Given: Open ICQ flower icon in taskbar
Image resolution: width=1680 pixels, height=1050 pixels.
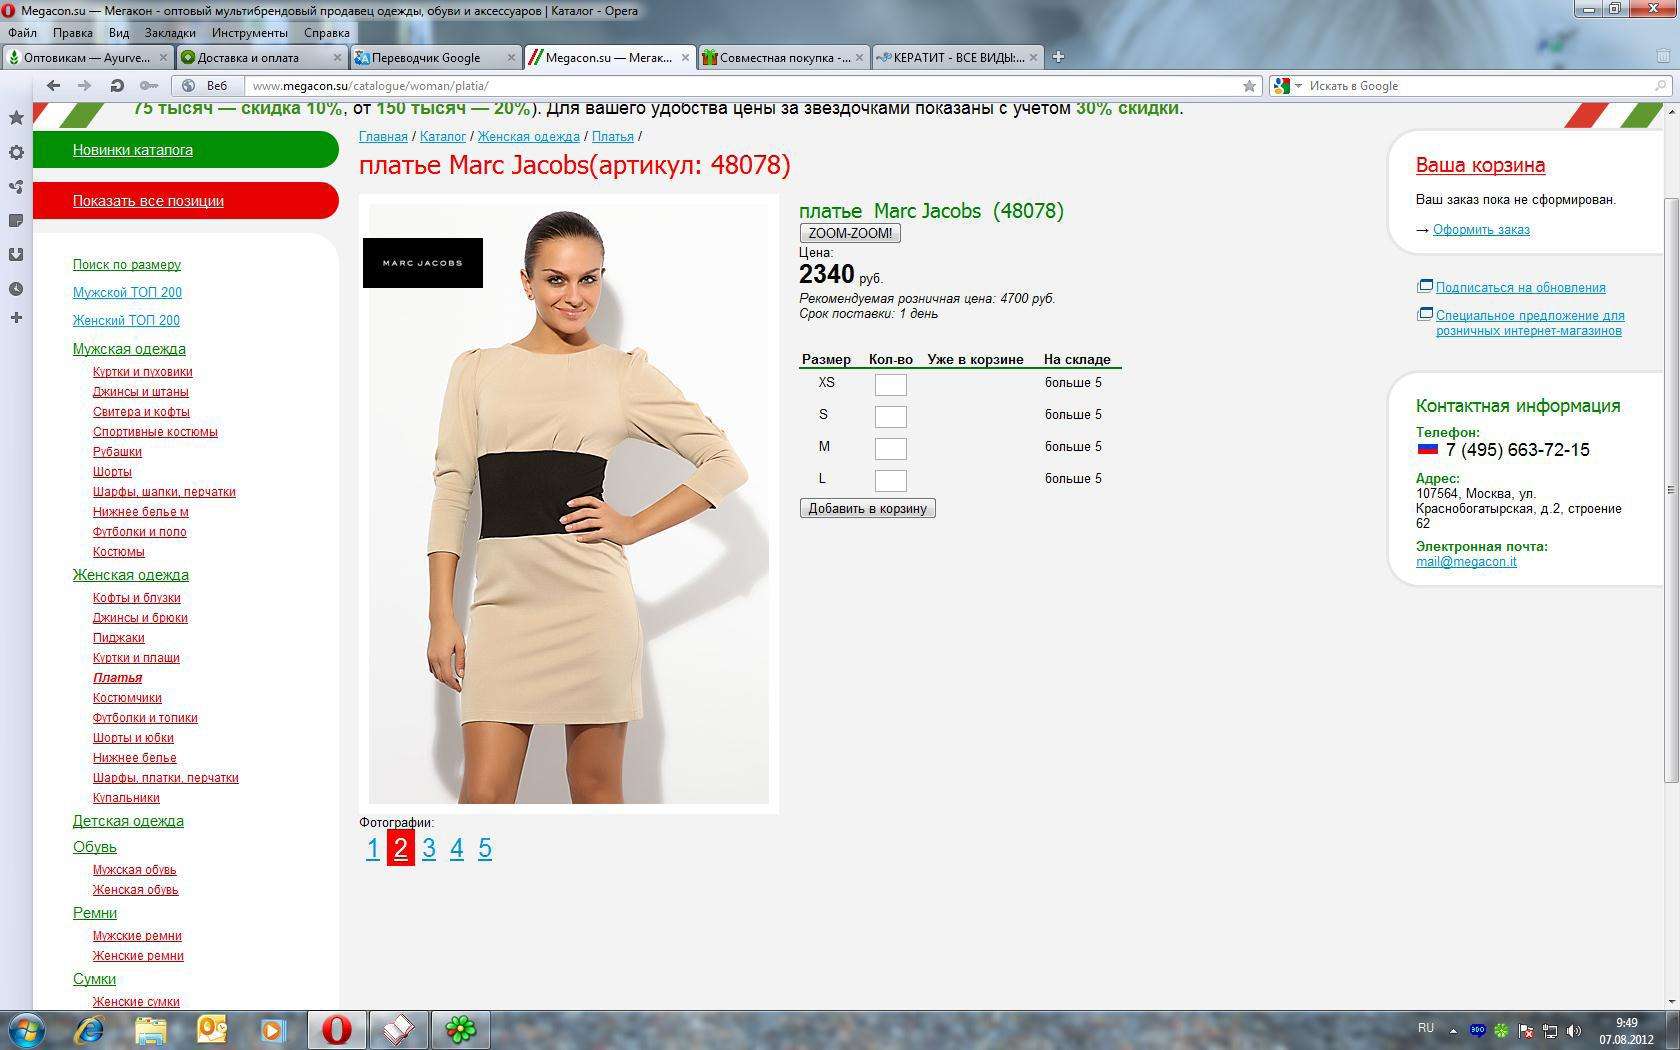Looking at the screenshot, I should (460, 1029).
